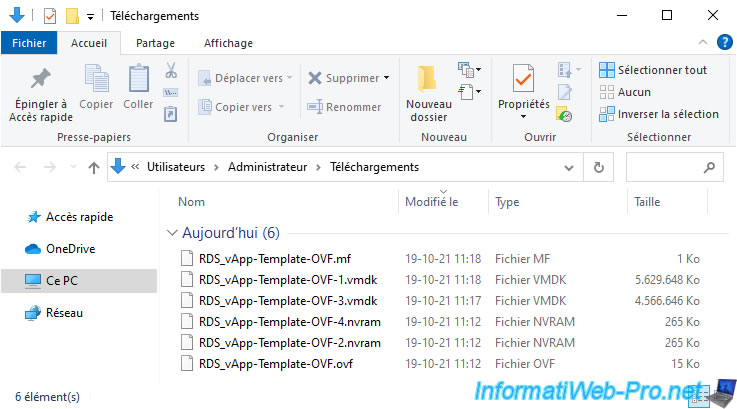The width and height of the screenshot is (737, 409).
Task: Select OneDrive in navigation pane
Action: tap(71, 249)
